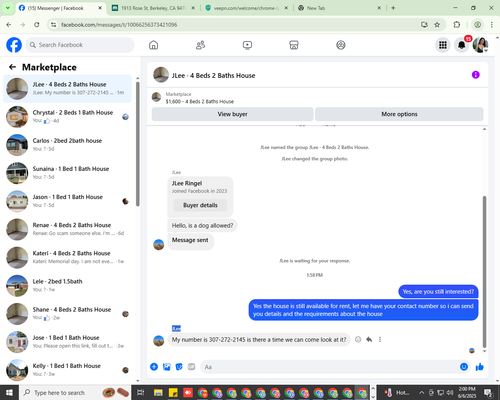Open the Sunaina 1 Bed 1 Bath conversation
The height and width of the screenshot is (400, 500).
click(67, 173)
